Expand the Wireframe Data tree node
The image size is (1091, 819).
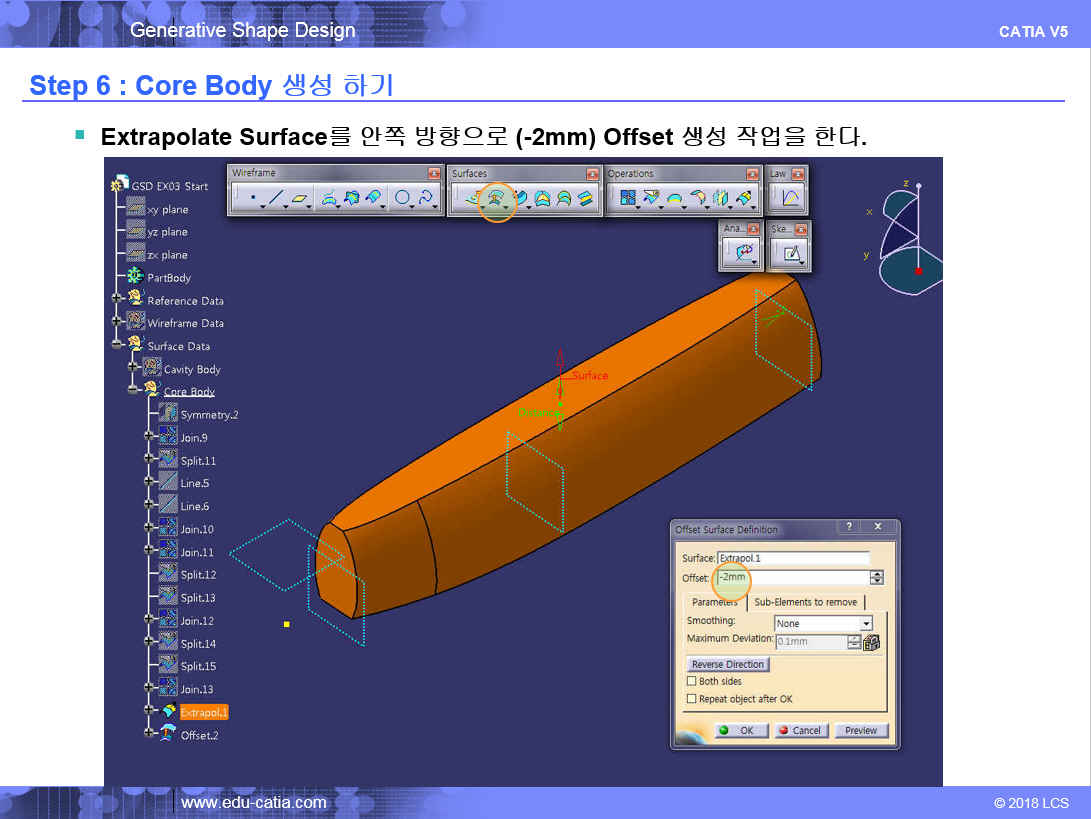point(118,323)
